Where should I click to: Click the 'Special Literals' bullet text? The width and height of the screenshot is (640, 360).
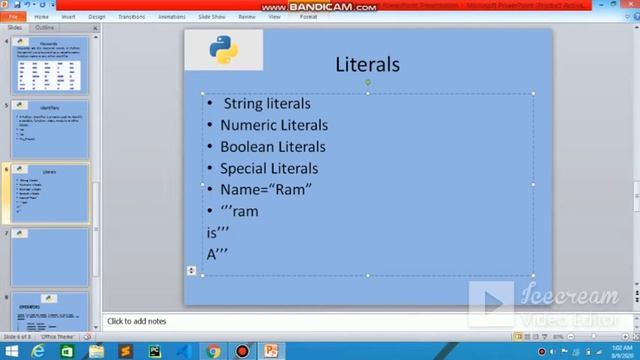269,169
